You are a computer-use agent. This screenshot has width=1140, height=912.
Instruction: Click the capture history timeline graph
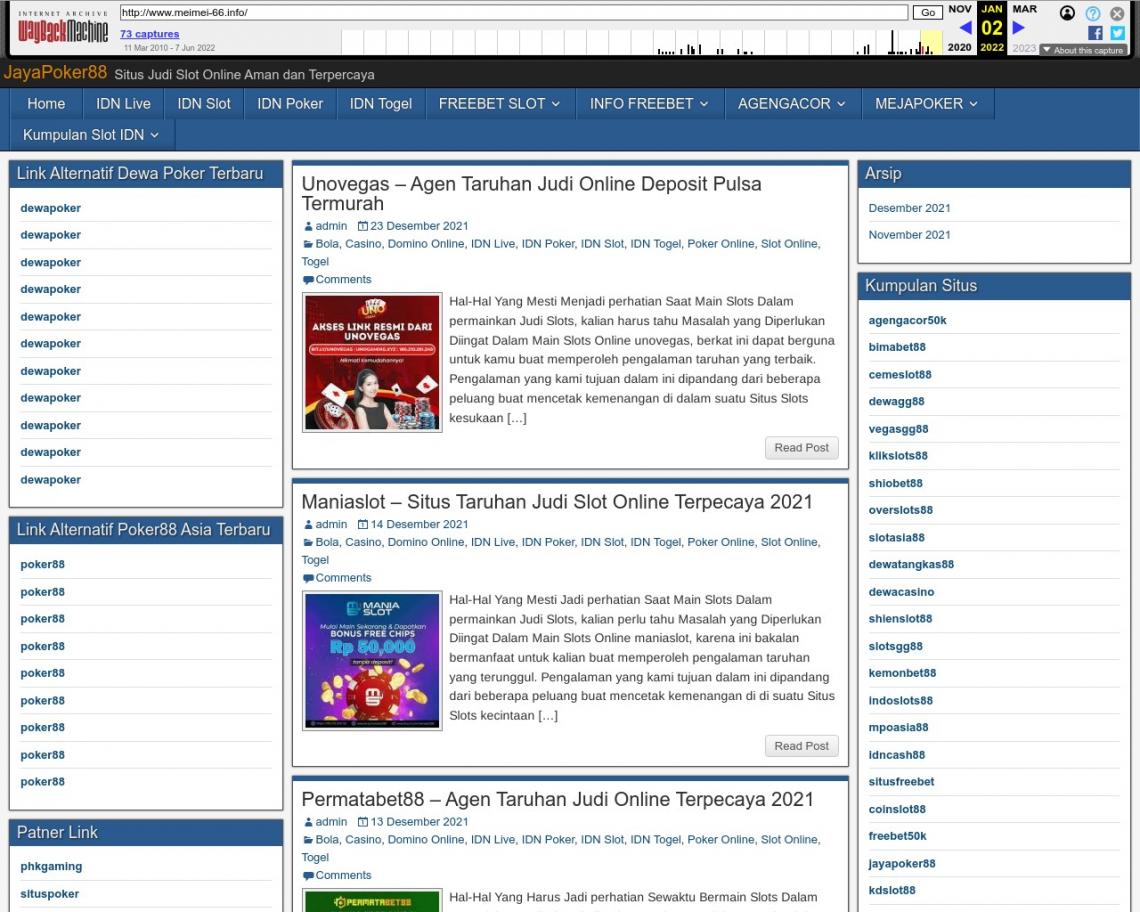point(642,42)
